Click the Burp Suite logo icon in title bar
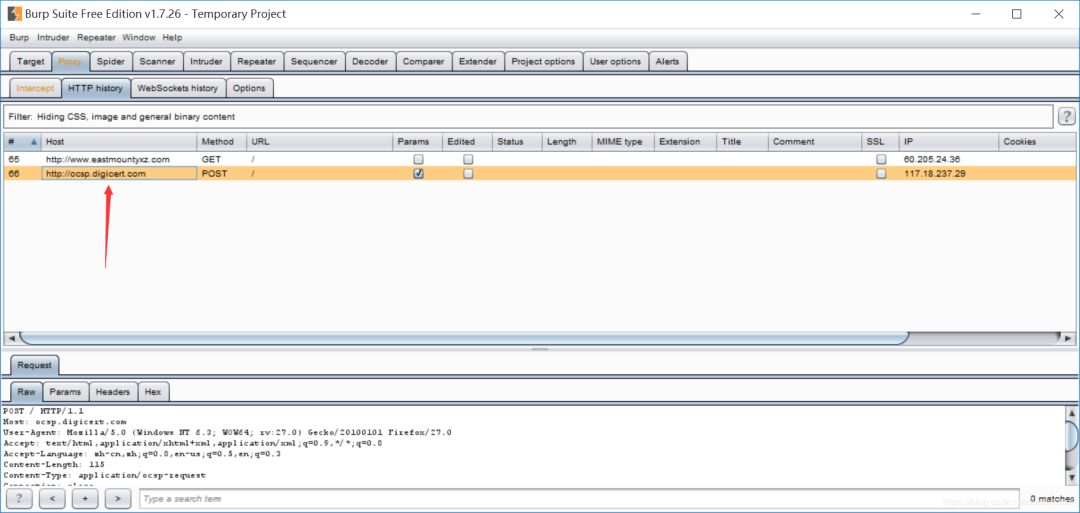Image resolution: width=1080 pixels, height=513 pixels. 14,14
